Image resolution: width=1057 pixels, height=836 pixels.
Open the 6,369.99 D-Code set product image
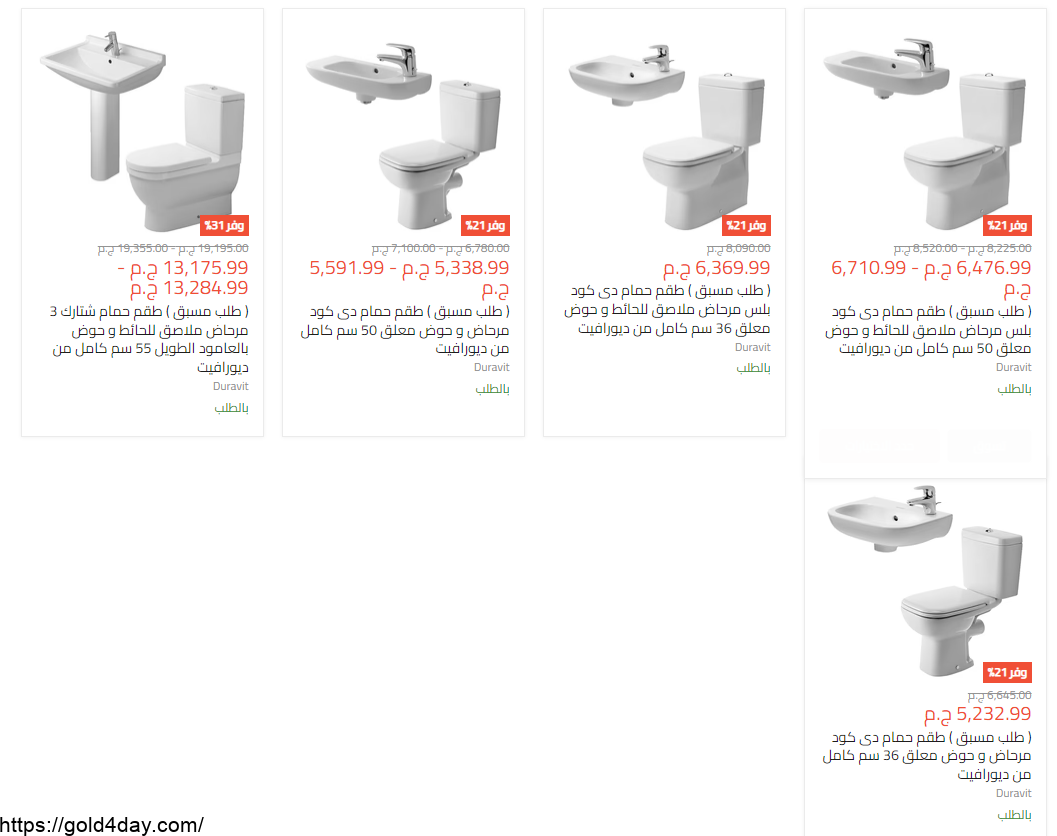[664, 129]
